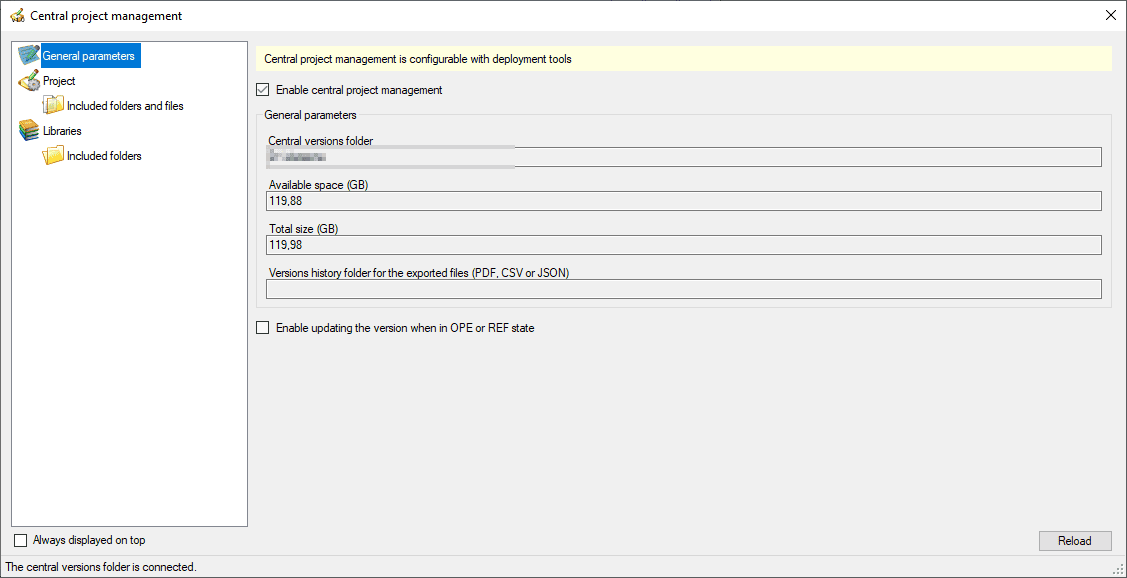Select the Libraries tree node
The width and height of the screenshot is (1127, 578).
62,131
